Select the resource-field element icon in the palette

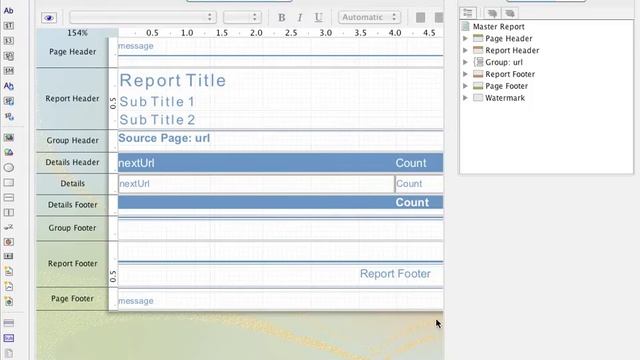pyautogui.click(x=9, y=101)
